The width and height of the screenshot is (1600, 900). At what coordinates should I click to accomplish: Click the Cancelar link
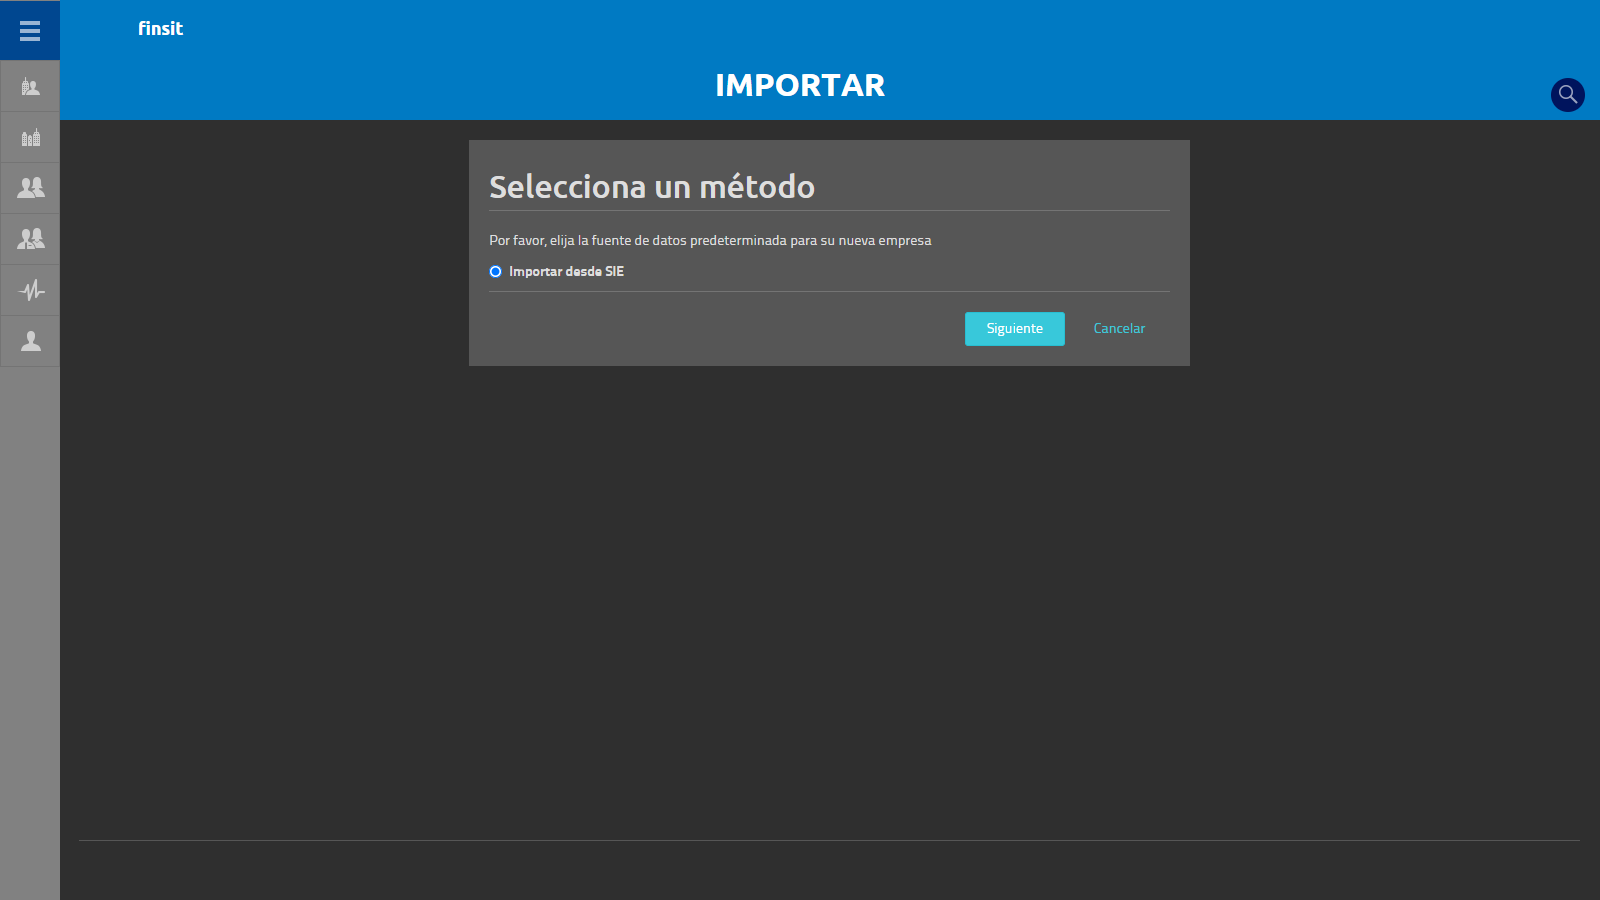pos(1119,329)
